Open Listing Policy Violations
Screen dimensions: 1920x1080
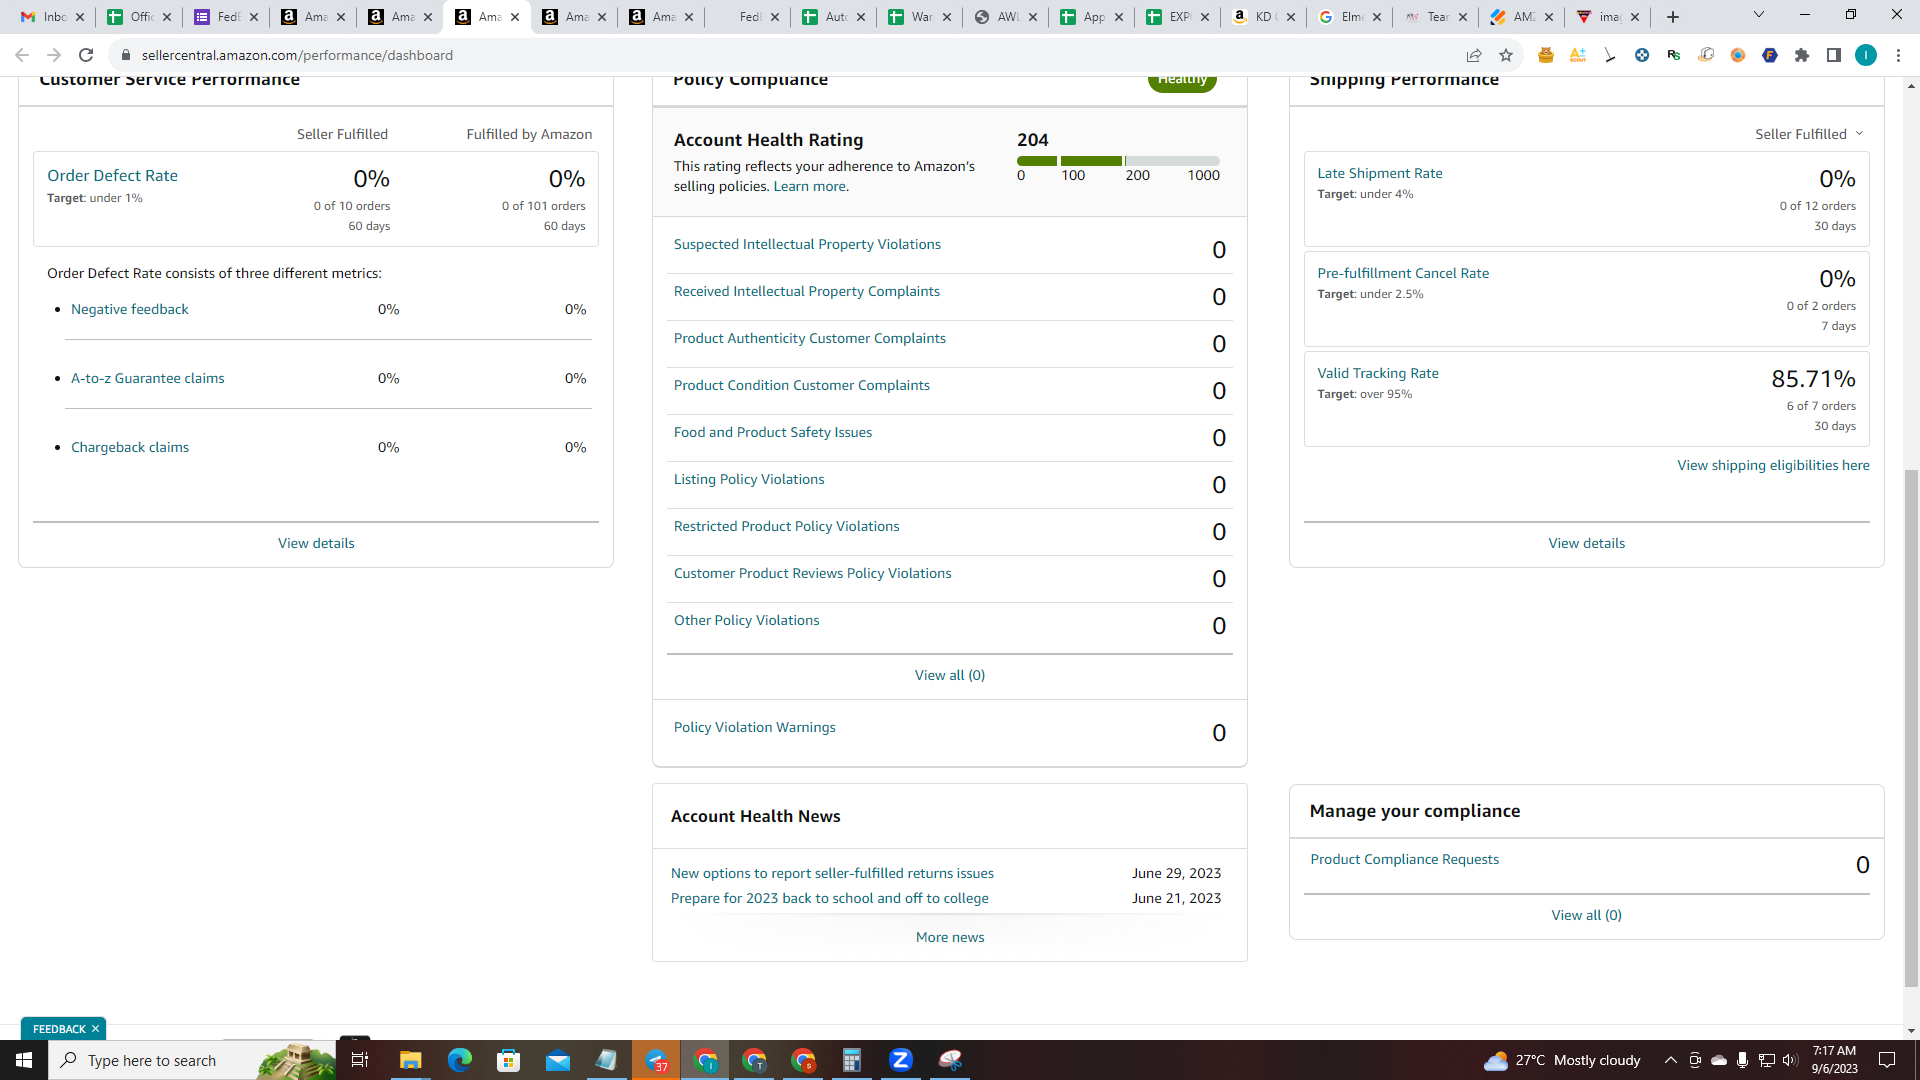749,480
